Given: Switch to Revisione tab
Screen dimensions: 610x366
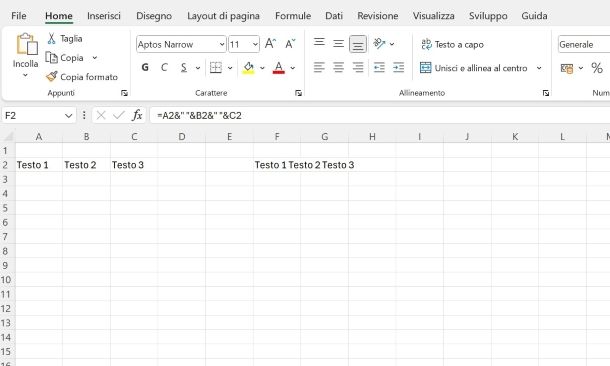Looking at the screenshot, I should coord(378,16).
